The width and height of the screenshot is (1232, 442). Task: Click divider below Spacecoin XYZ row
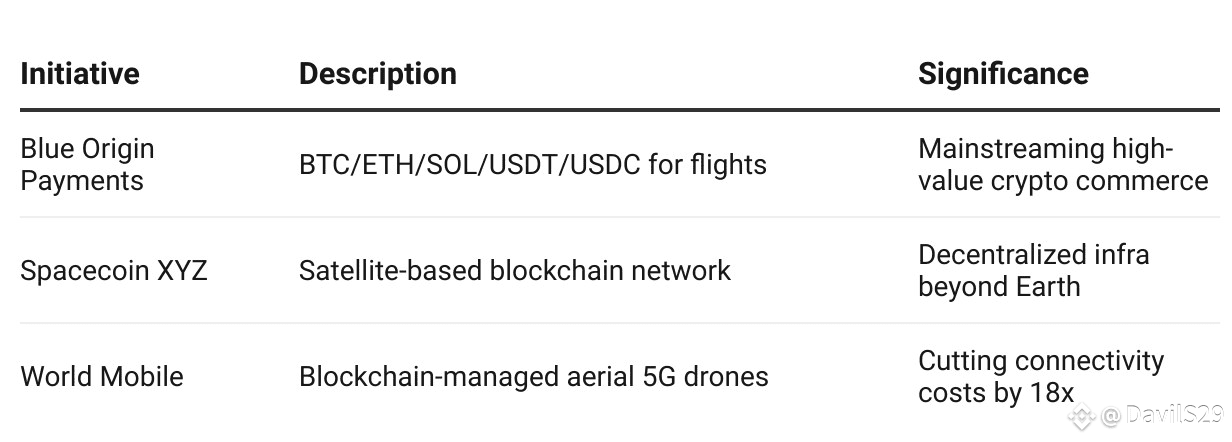point(620,323)
